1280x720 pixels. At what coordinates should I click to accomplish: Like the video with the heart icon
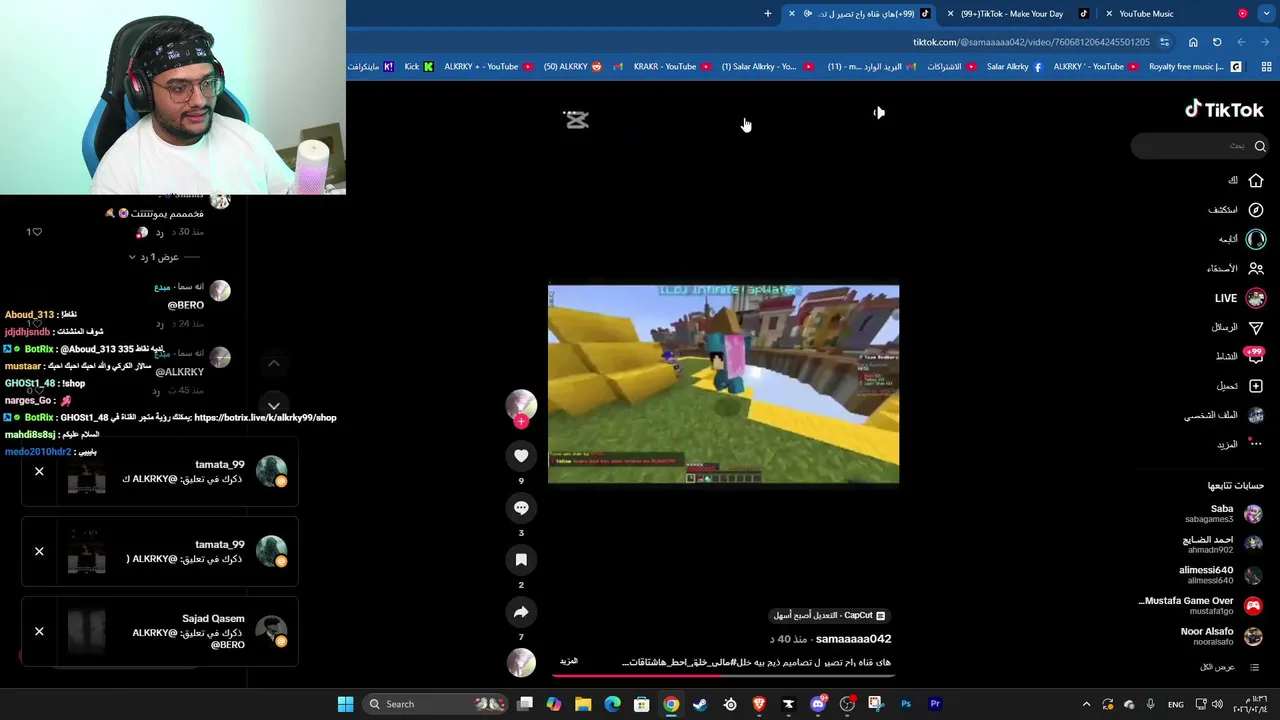pyautogui.click(x=521, y=456)
